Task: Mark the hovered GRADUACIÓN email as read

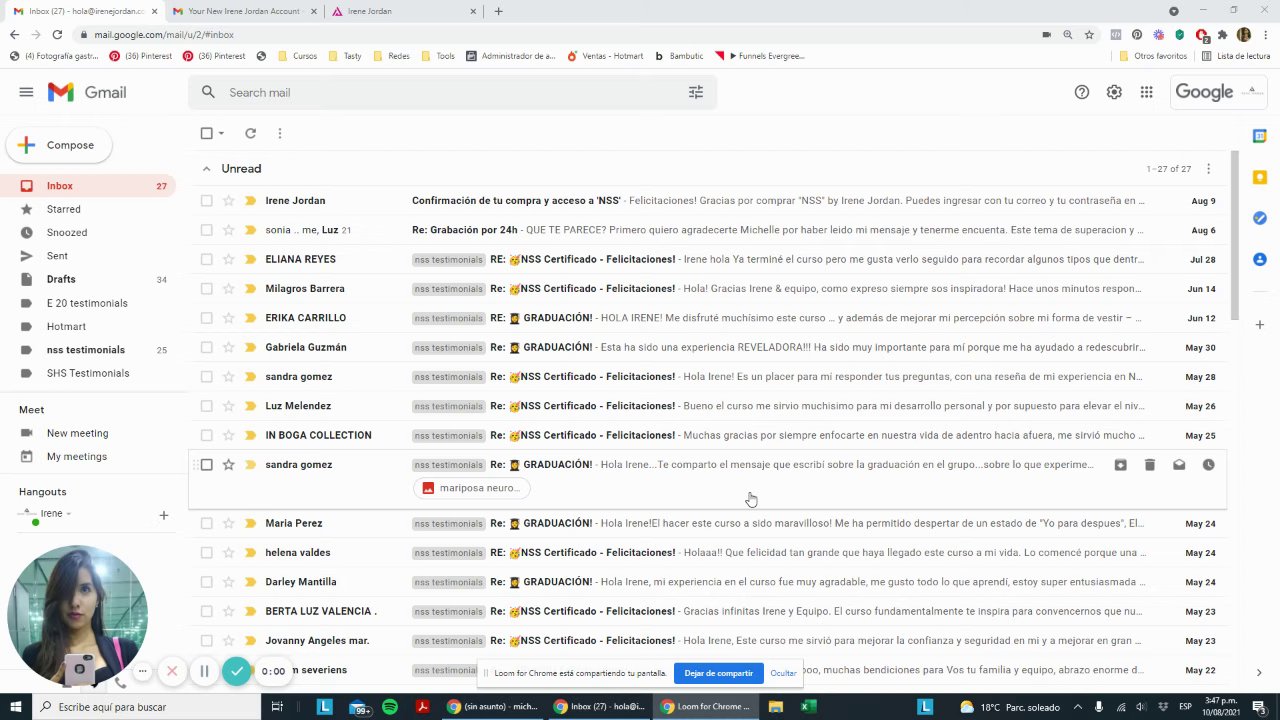Action: 1179,465
